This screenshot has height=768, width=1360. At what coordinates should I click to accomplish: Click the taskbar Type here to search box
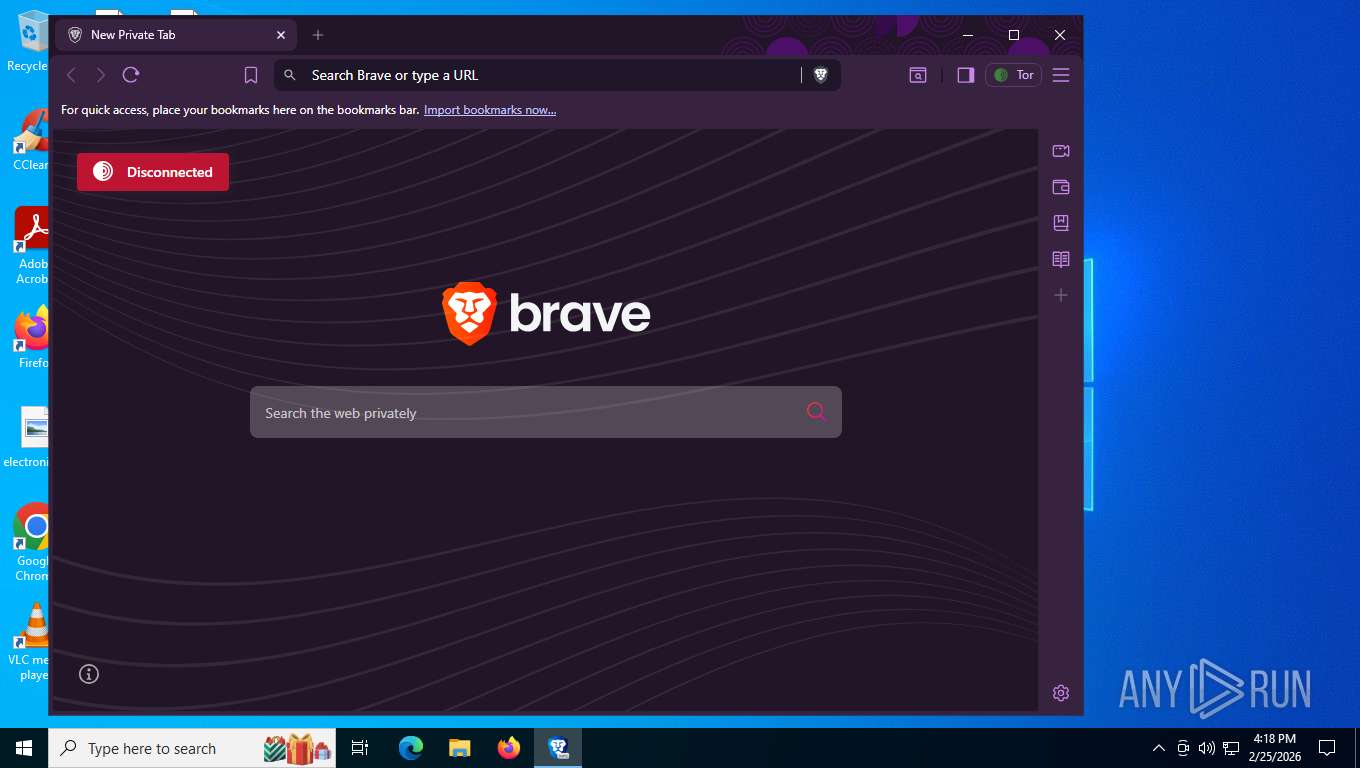192,748
